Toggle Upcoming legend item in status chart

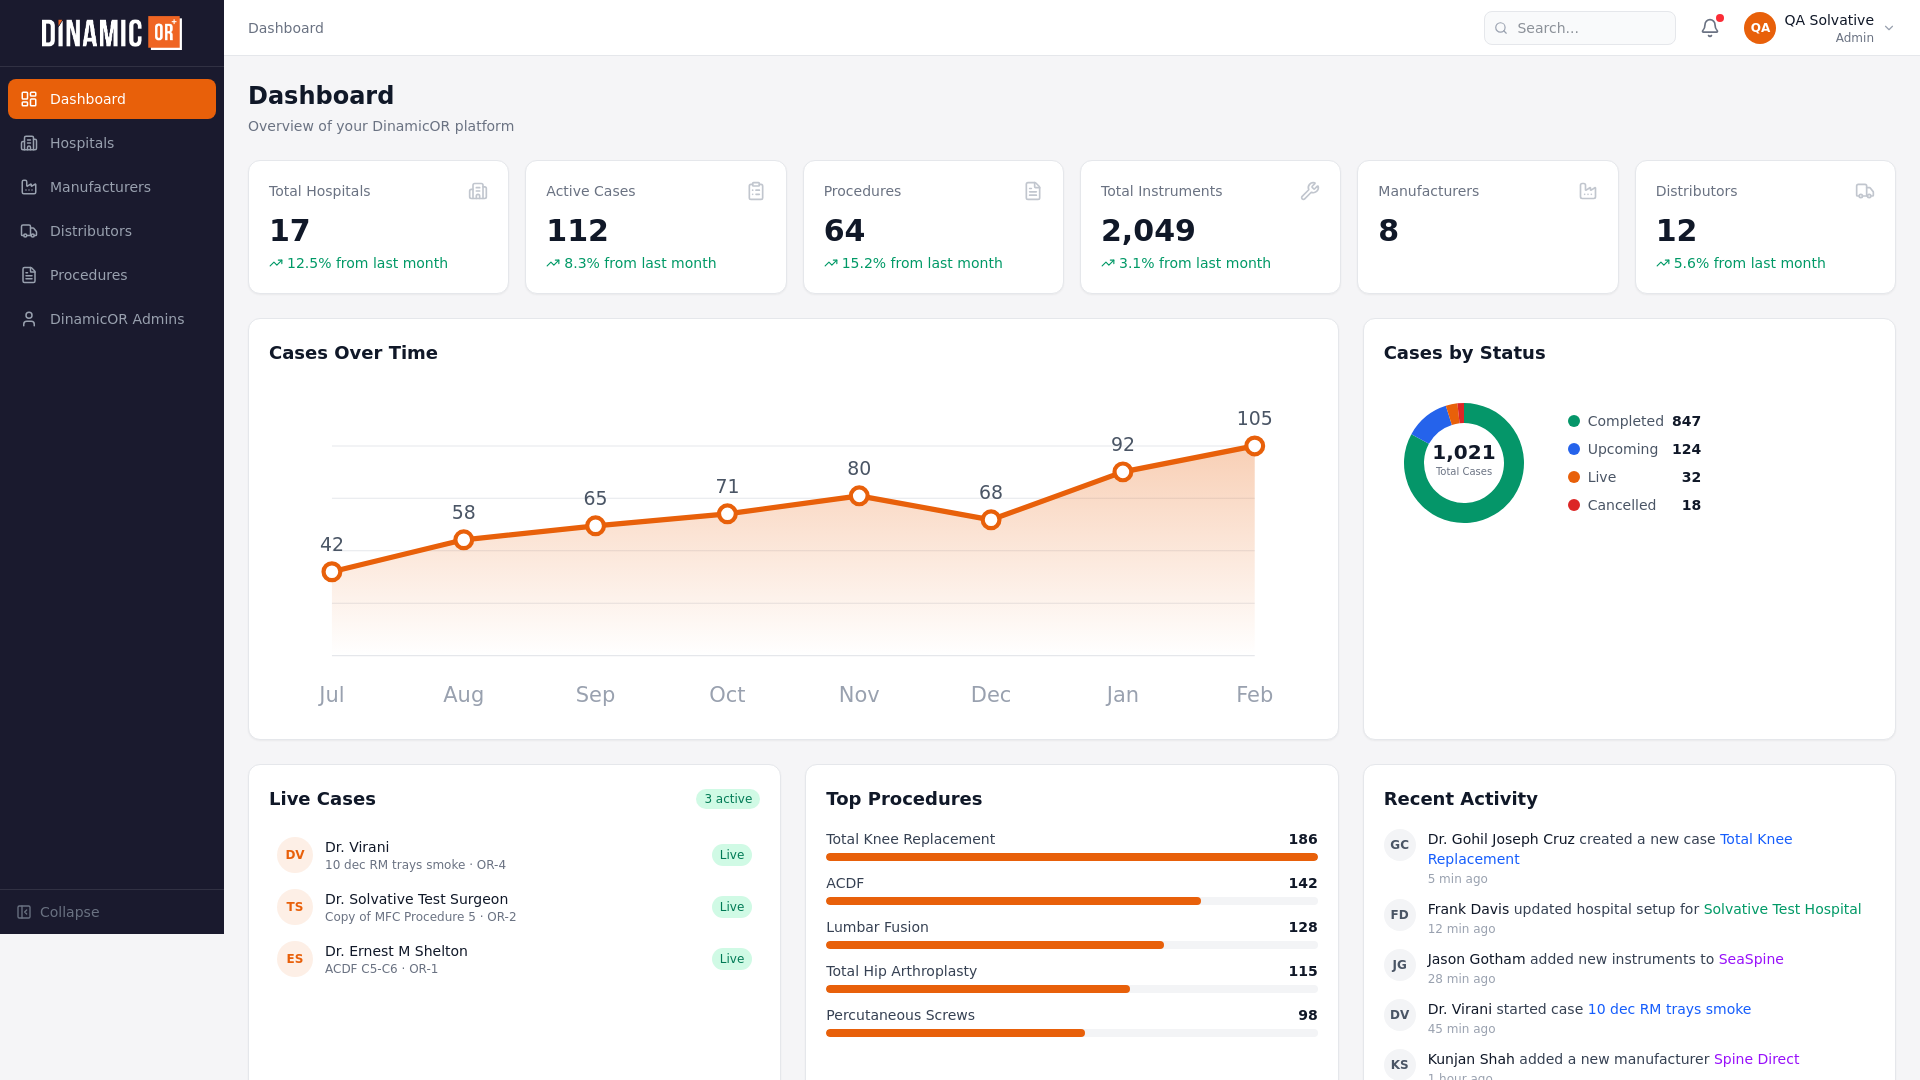click(1621, 449)
